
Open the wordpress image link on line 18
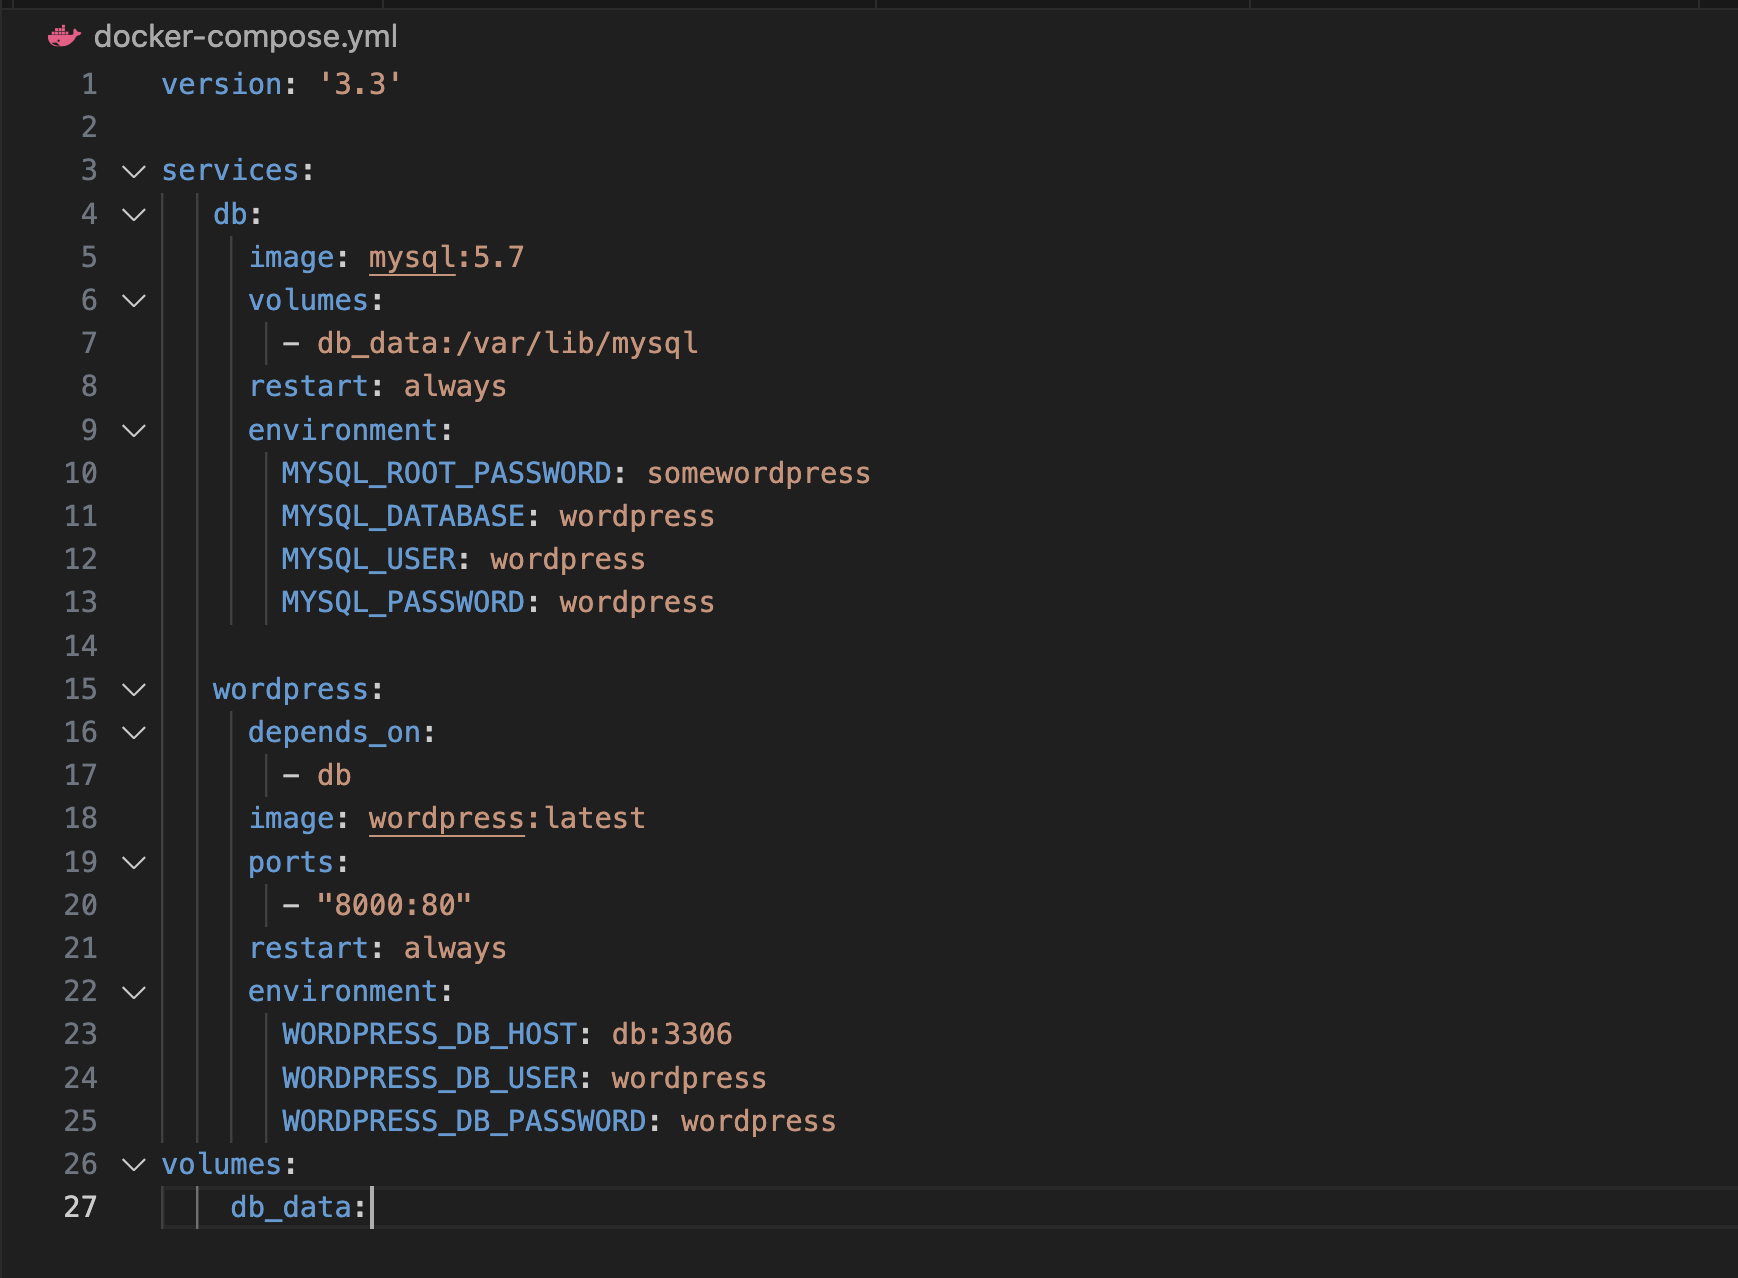point(446,819)
